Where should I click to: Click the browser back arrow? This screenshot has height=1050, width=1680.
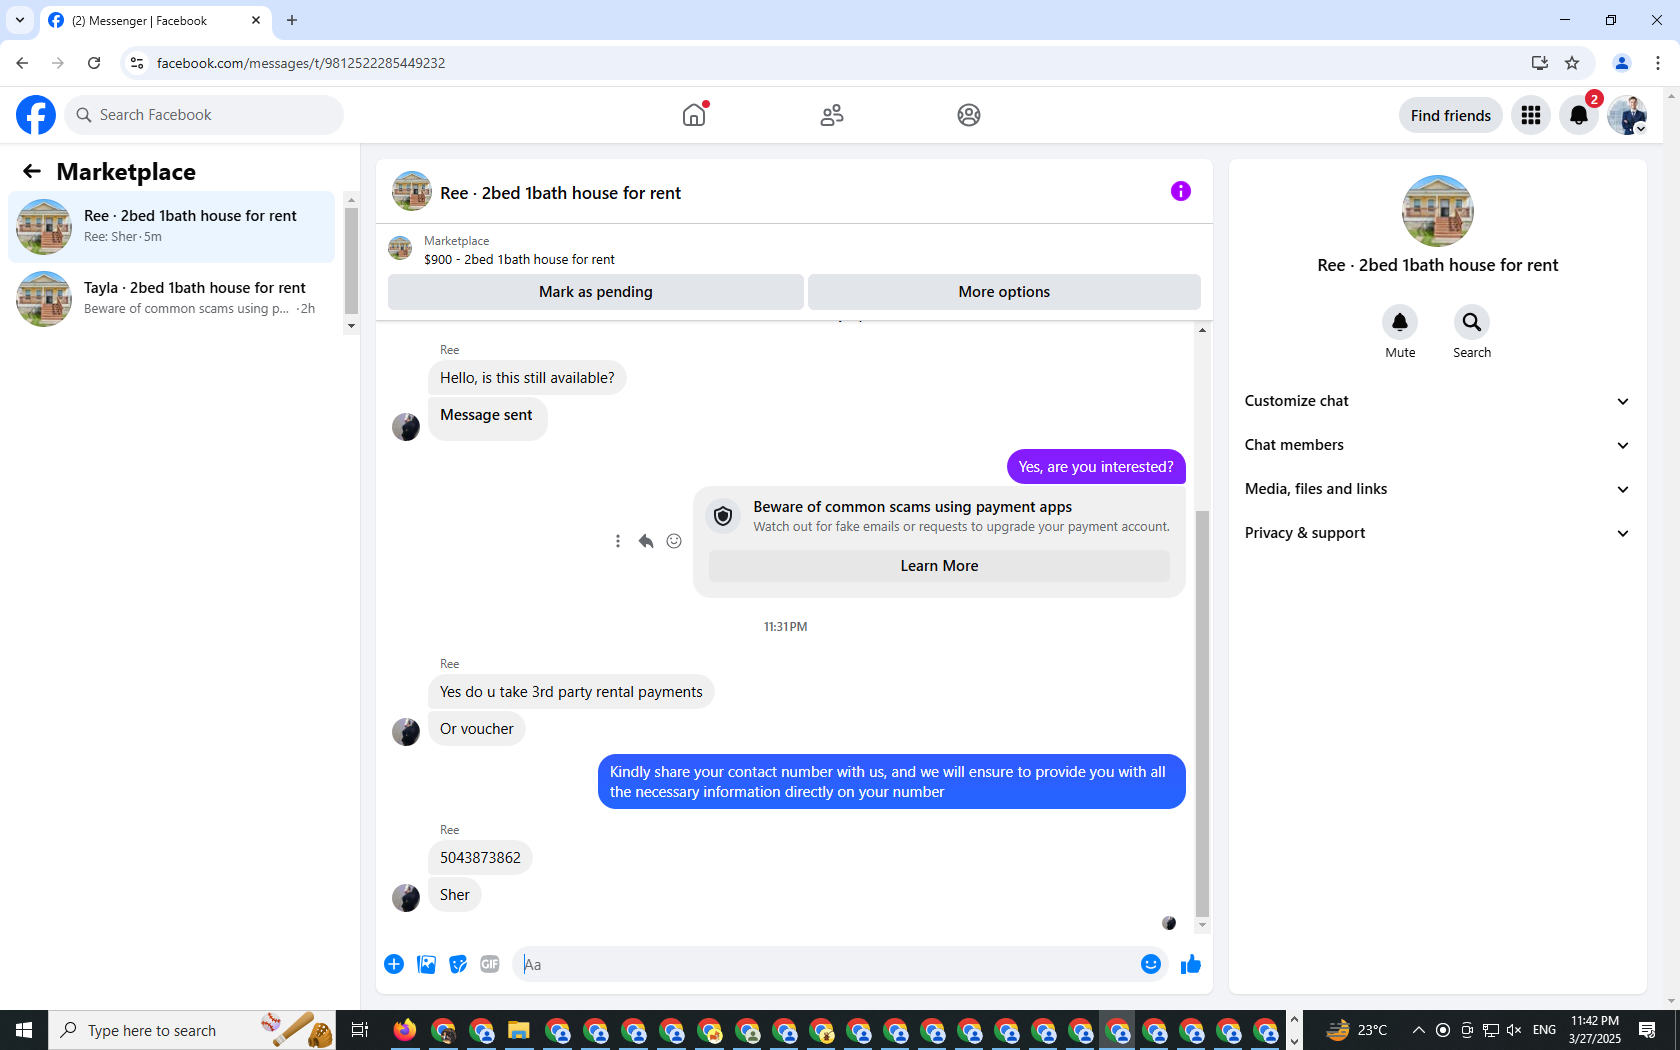(x=22, y=63)
